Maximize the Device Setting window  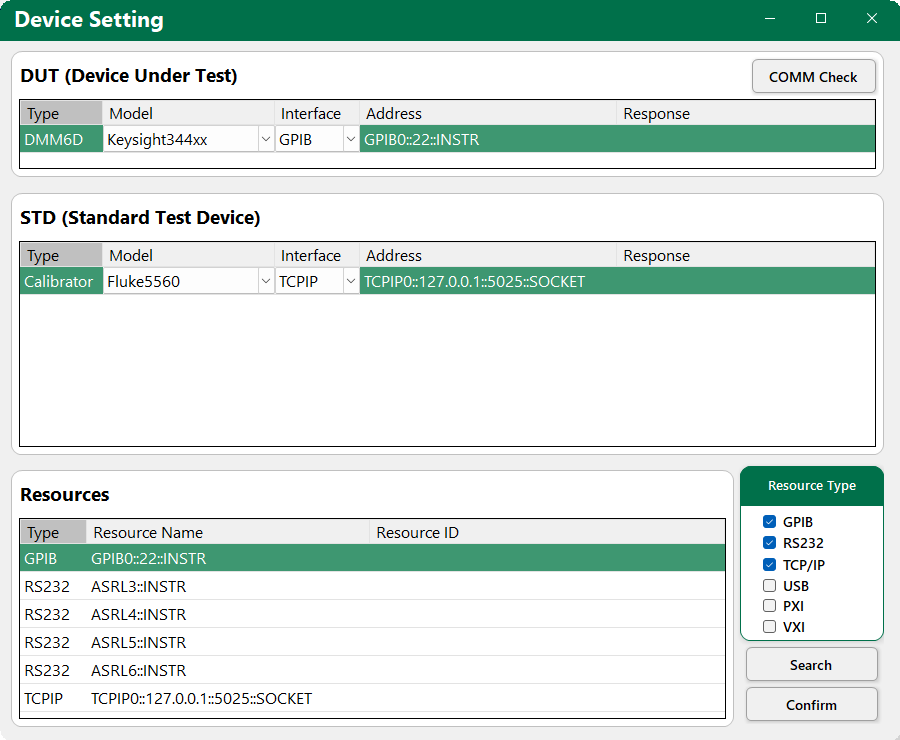point(821,19)
